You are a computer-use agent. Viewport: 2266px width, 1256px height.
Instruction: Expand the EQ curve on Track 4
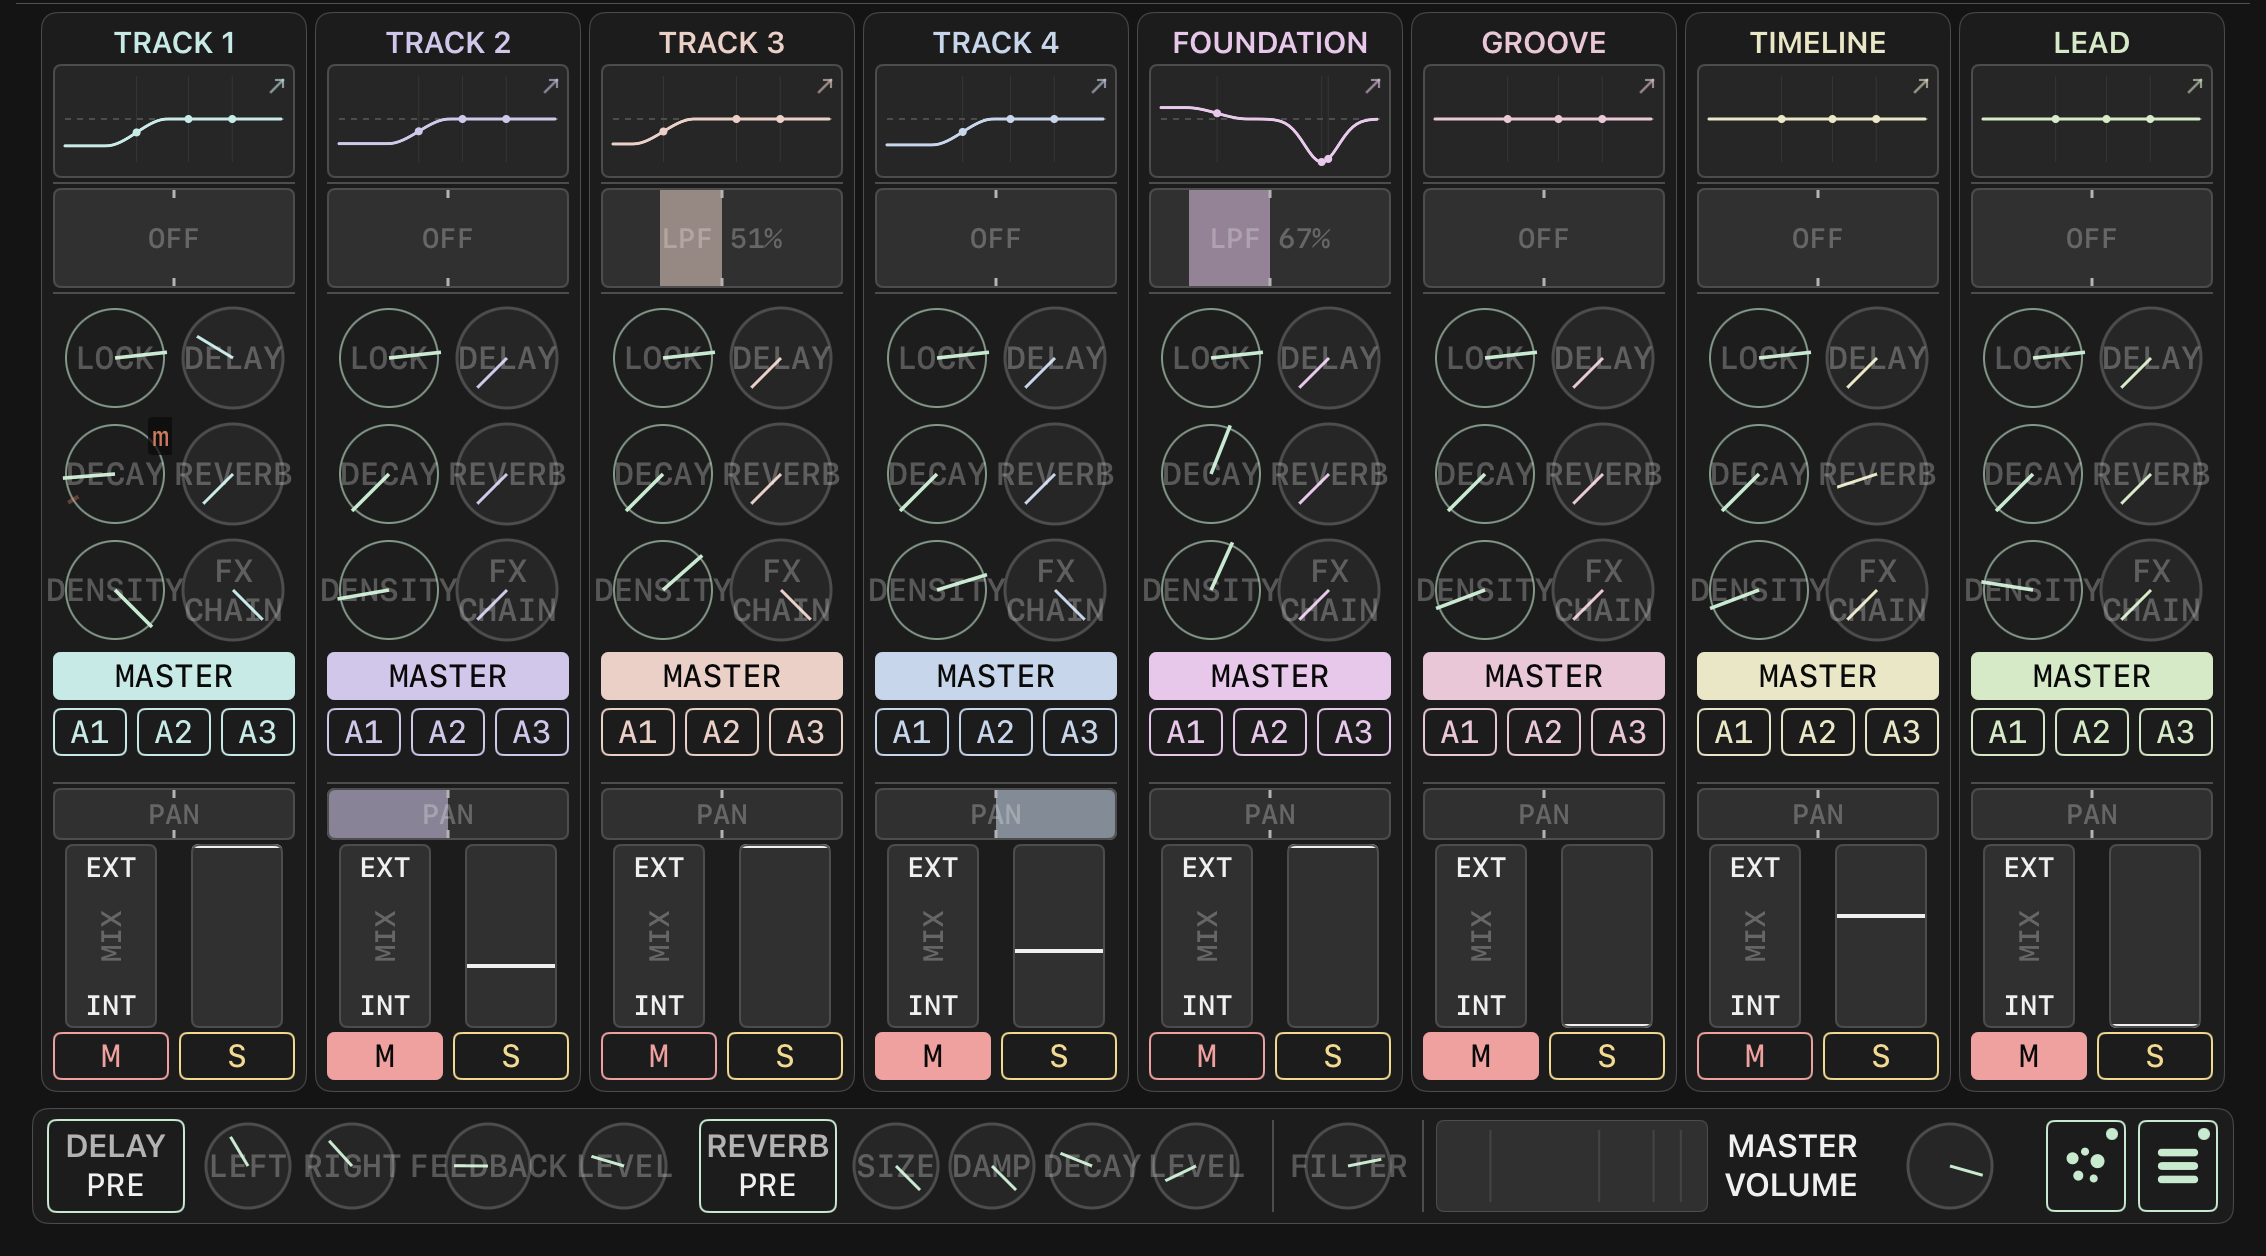click(1099, 86)
